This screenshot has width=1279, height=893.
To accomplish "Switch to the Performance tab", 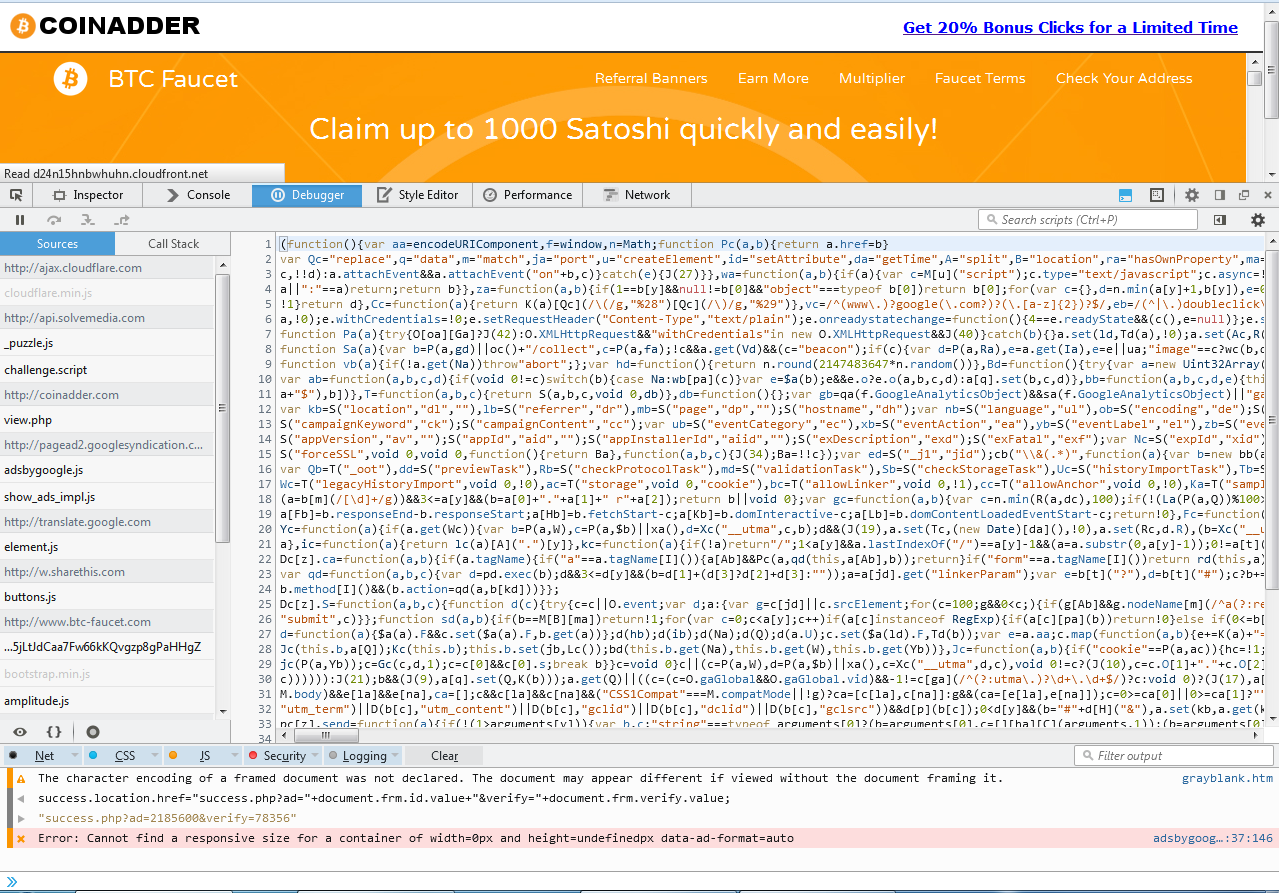I will pyautogui.click(x=528, y=195).
